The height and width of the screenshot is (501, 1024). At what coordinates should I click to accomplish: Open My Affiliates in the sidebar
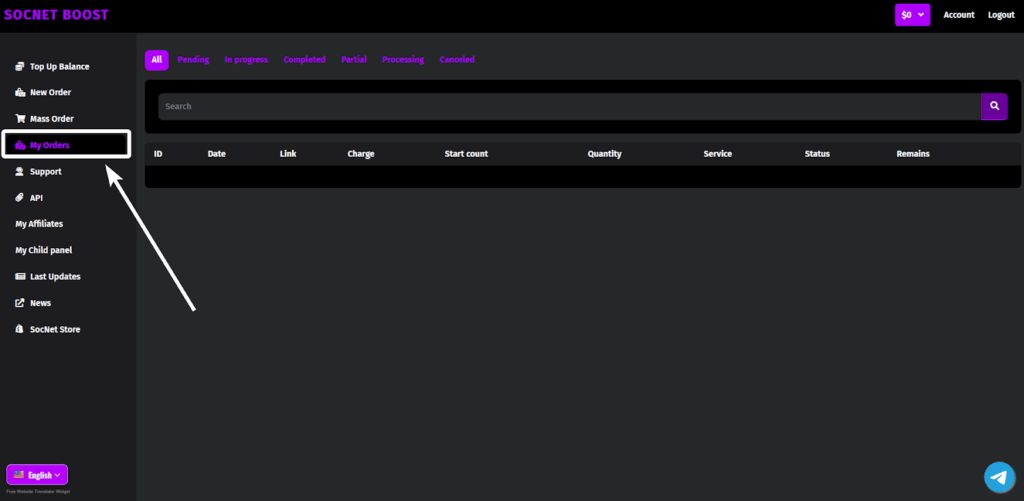tap(39, 224)
